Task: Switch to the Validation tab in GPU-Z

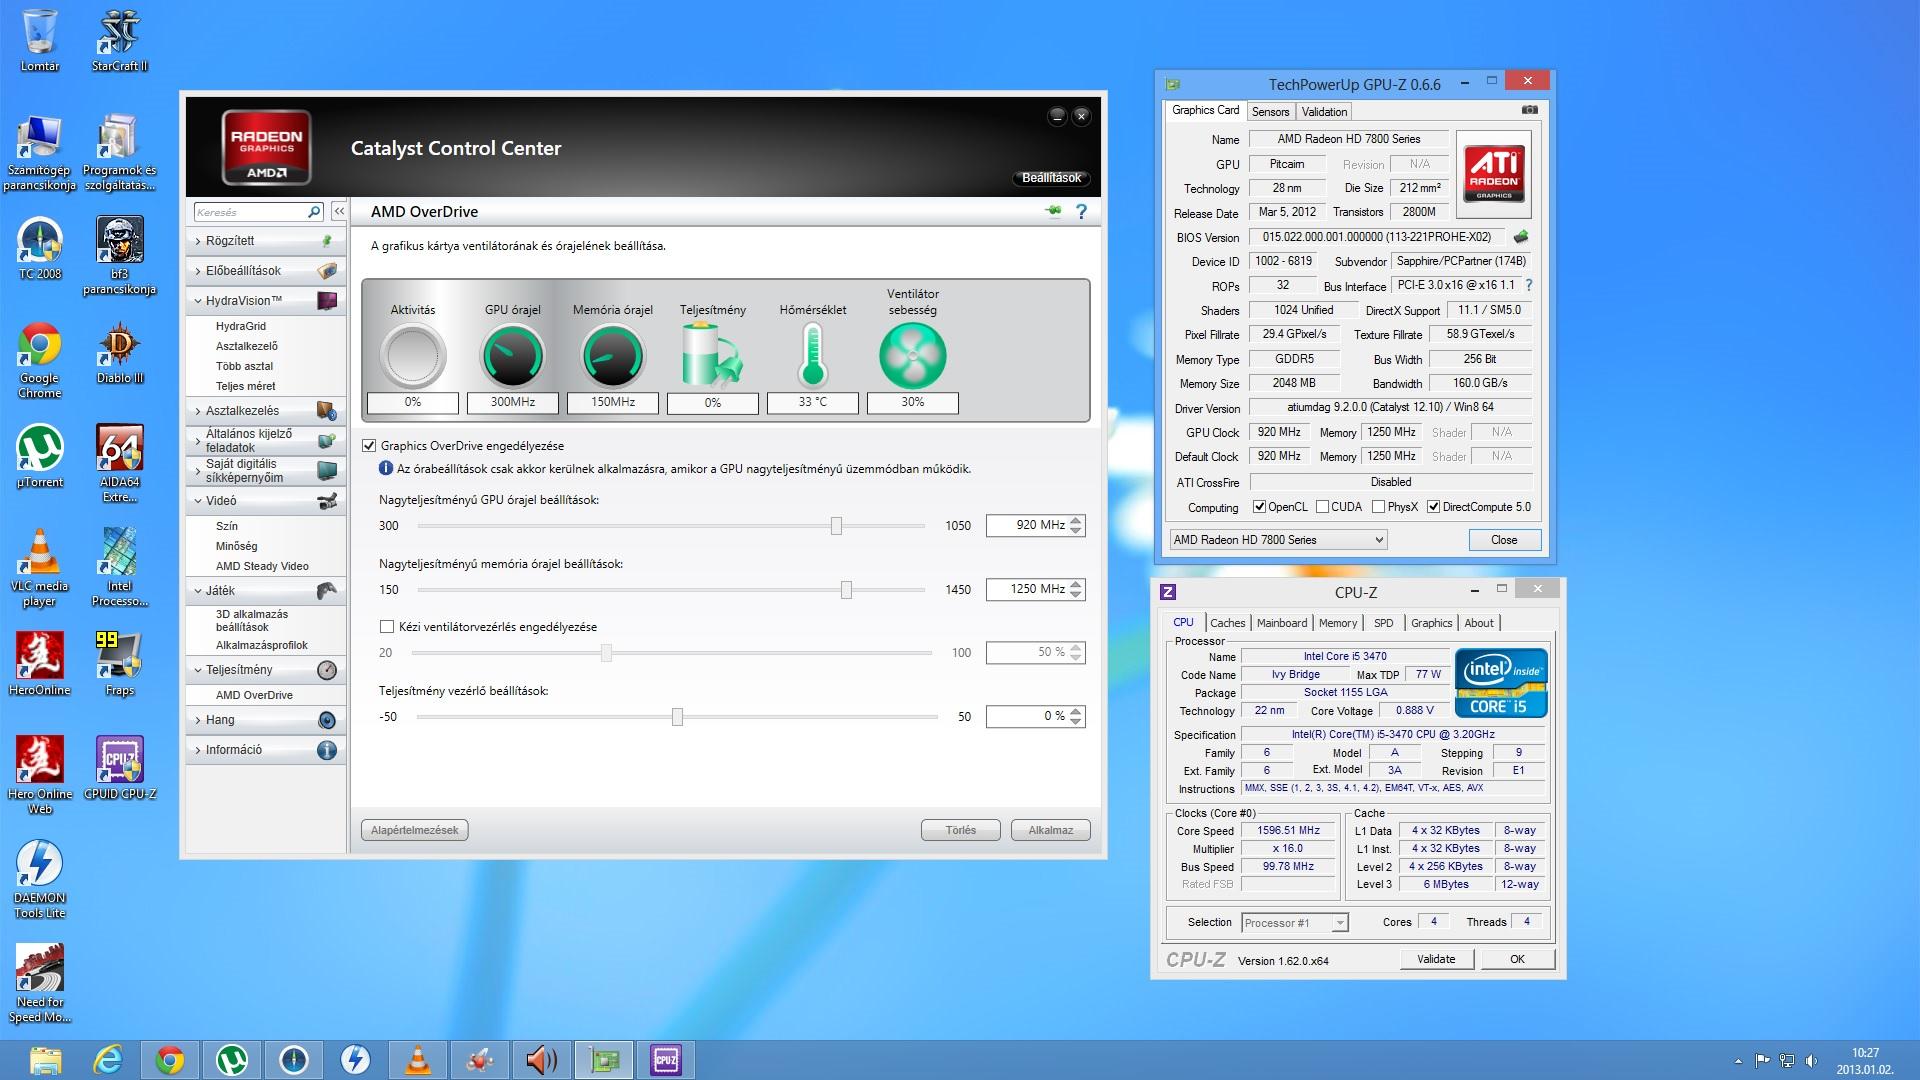Action: tap(1324, 112)
